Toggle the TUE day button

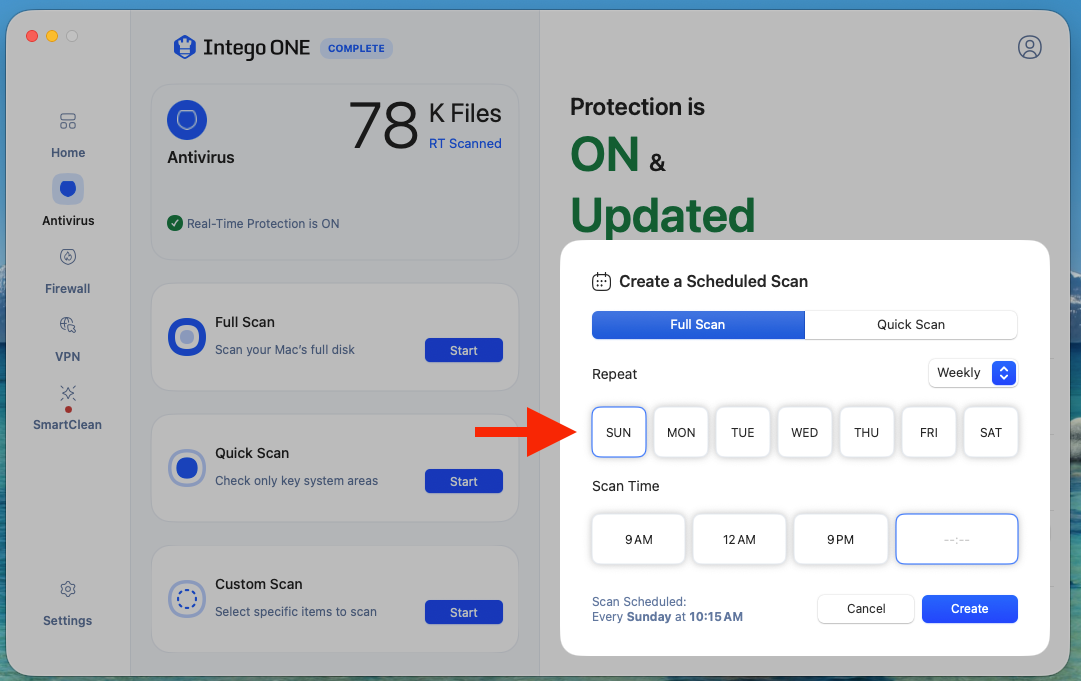pos(742,432)
